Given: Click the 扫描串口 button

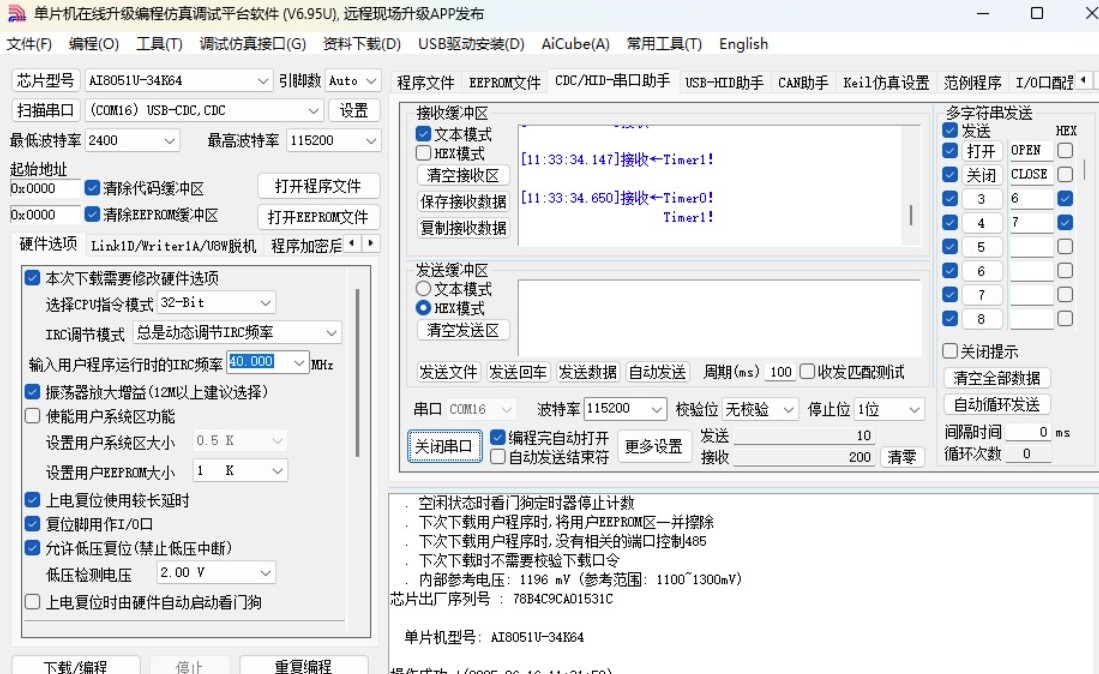Looking at the screenshot, I should click(x=46, y=110).
